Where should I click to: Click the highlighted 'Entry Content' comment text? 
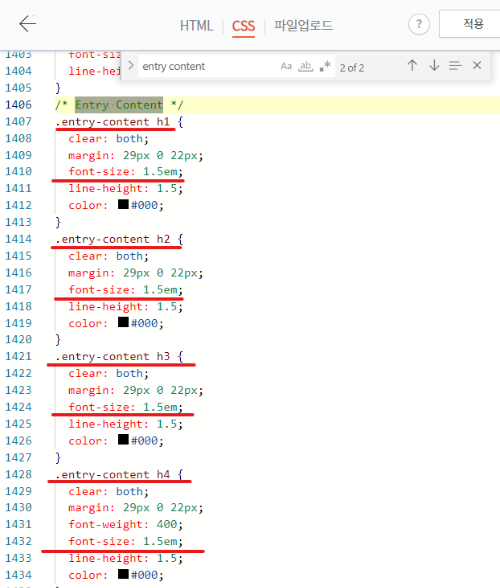click(119, 105)
